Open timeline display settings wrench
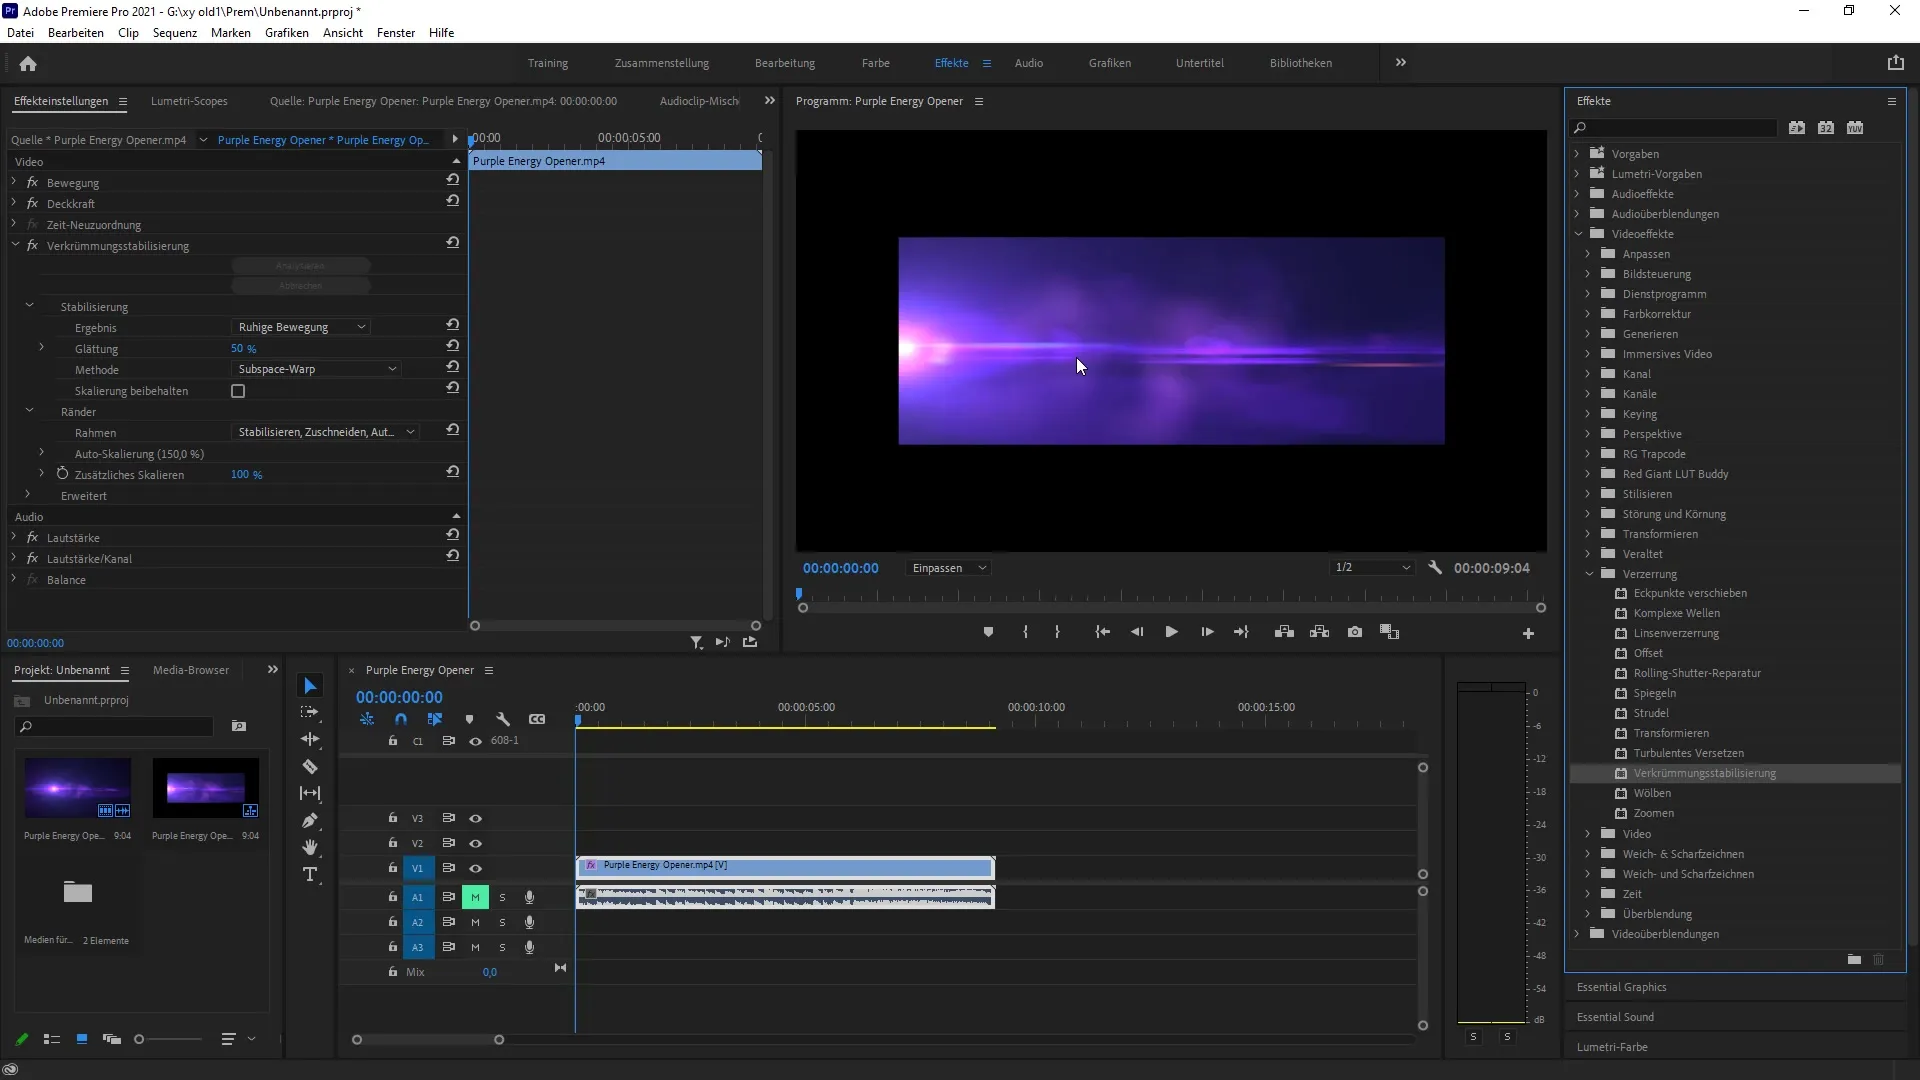Viewport: 1920px width, 1080px height. click(x=503, y=719)
